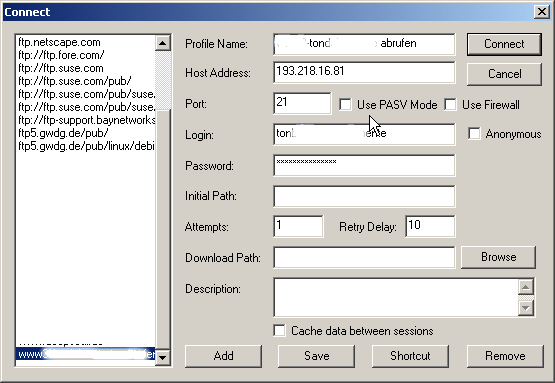Click the Attempts field
Image resolution: width=555 pixels, height=383 pixels.
[298, 226]
